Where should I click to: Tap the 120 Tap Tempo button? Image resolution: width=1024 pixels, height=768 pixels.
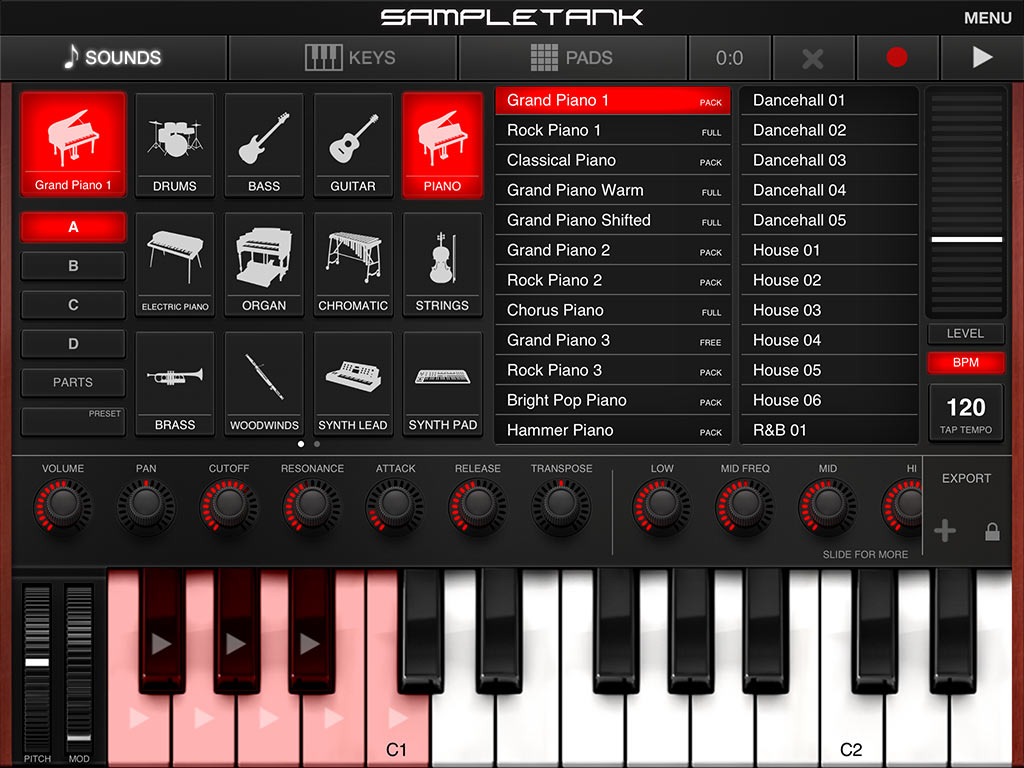tap(965, 412)
